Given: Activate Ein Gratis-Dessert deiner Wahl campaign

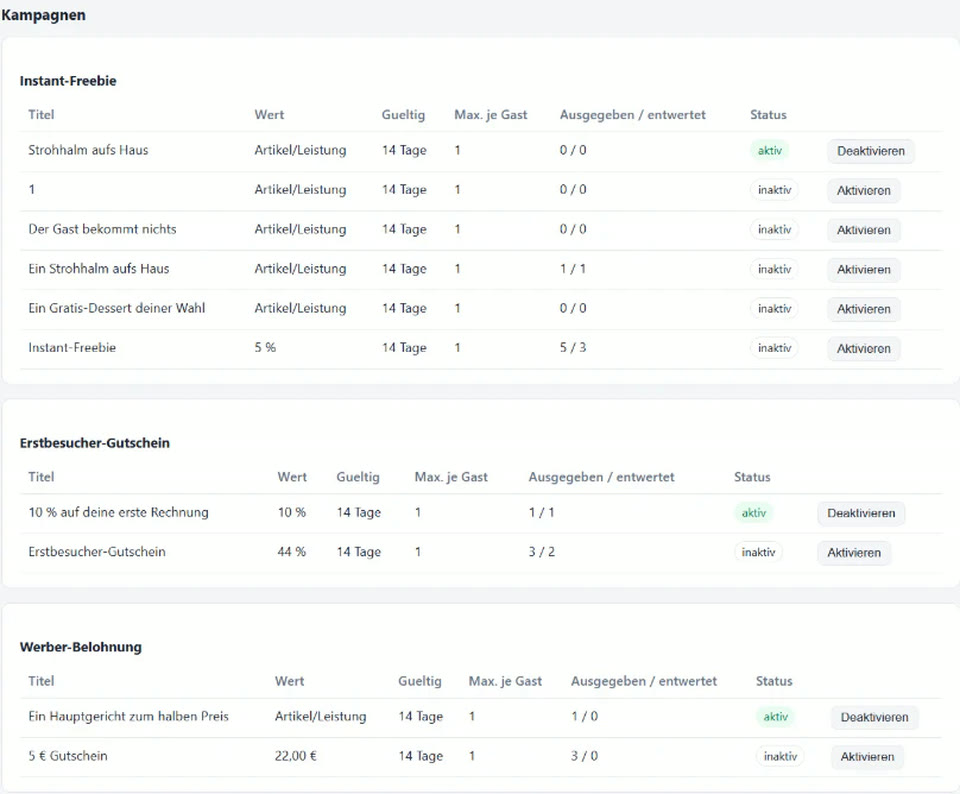Looking at the screenshot, I should click(x=863, y=309).
